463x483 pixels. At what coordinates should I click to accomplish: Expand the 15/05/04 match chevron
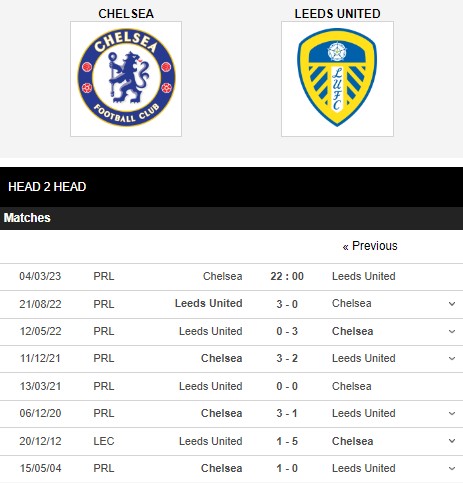[x=452, y=468]
